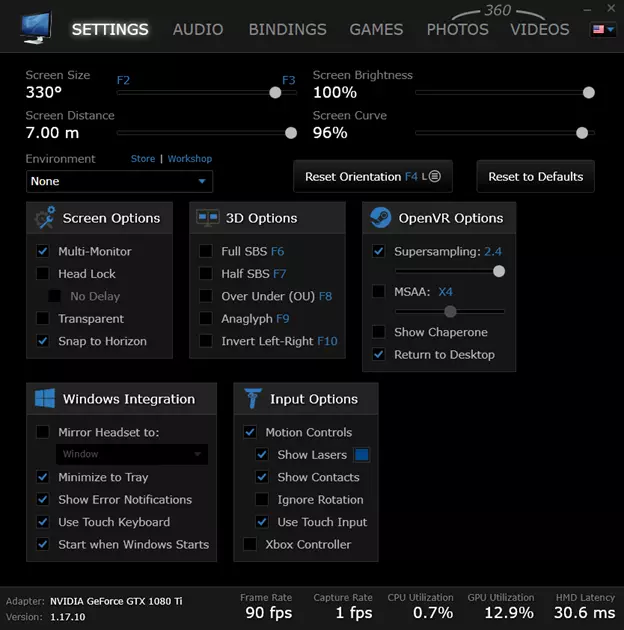Click the Screen Curve slider handle
The width and height of the screenshot is (624, 630).
[582, 133]
